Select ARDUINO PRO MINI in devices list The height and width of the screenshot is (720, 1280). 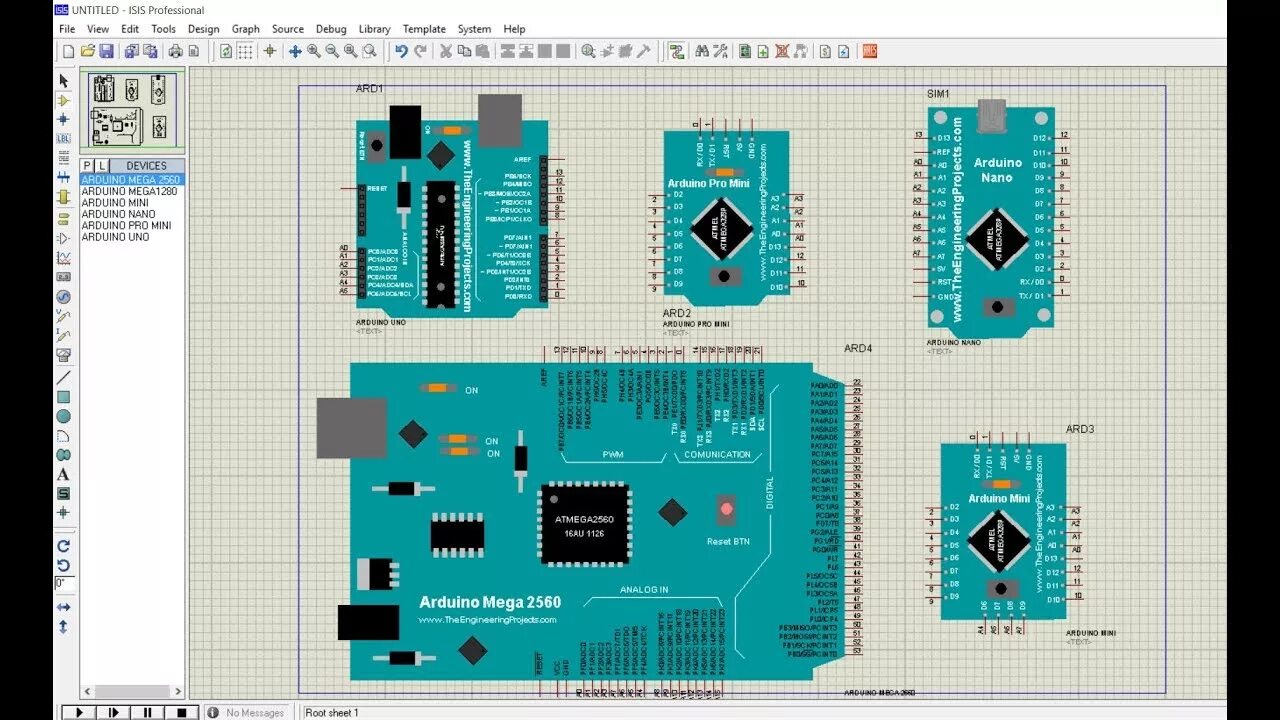pos(132,225)
